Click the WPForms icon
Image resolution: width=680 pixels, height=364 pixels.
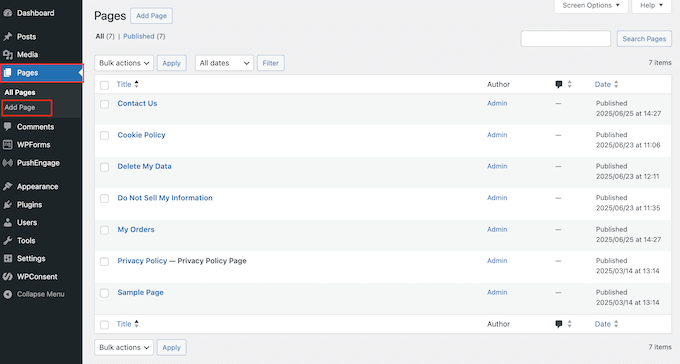tap(7, 145)
